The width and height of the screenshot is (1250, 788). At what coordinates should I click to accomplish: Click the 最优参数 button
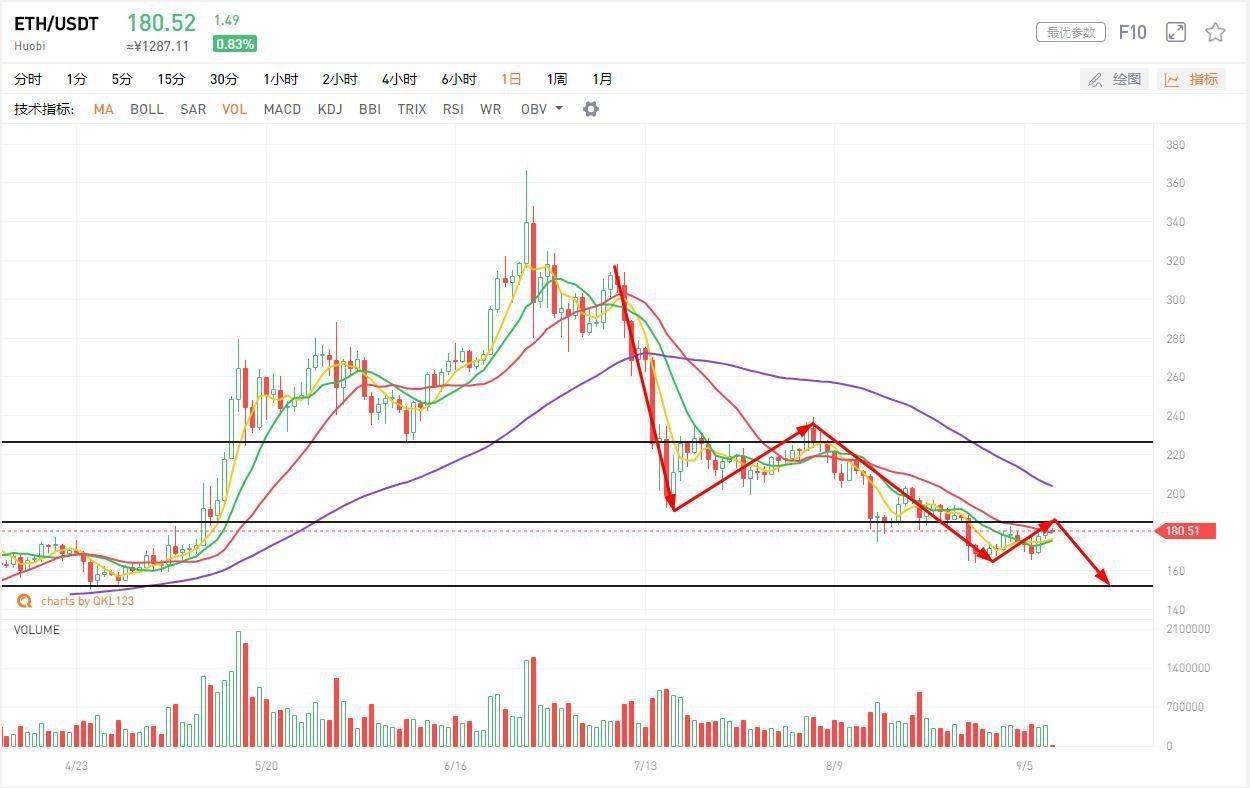(x=1071, y=32)
